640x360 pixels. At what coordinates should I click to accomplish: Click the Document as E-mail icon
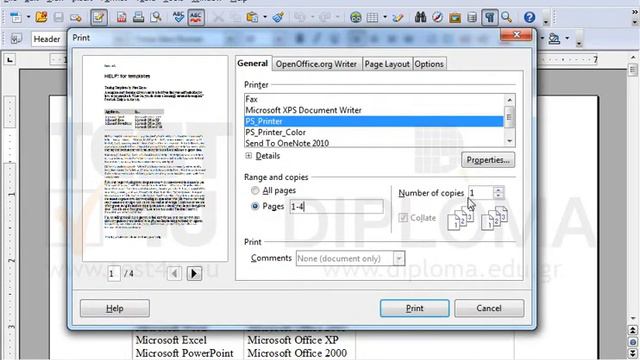76,17
